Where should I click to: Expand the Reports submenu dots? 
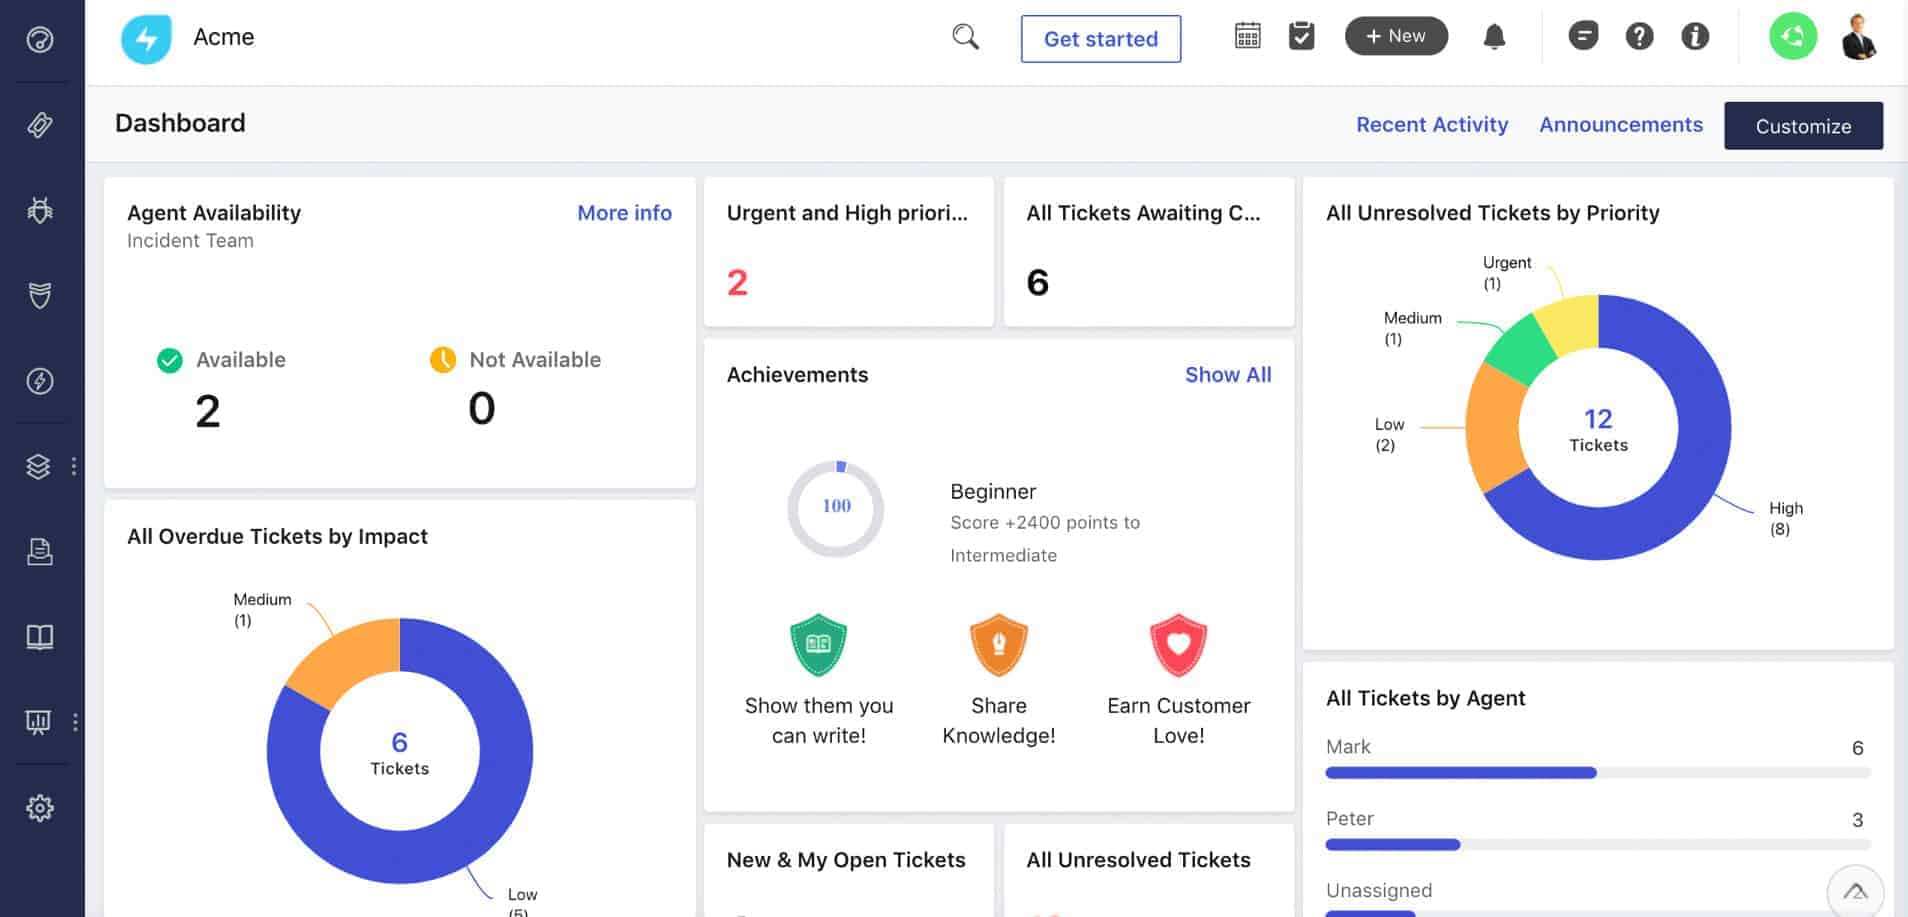pos(75,722)
